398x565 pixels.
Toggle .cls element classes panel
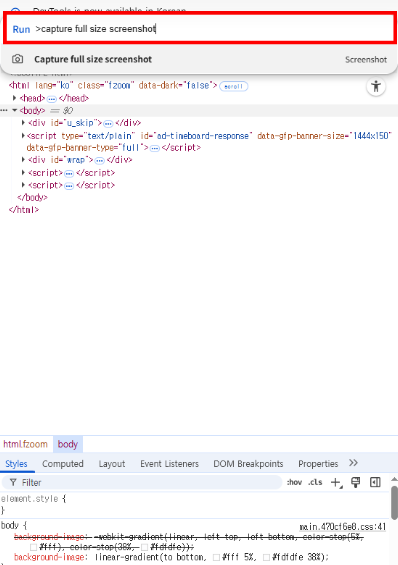click(x=315, y=482)
